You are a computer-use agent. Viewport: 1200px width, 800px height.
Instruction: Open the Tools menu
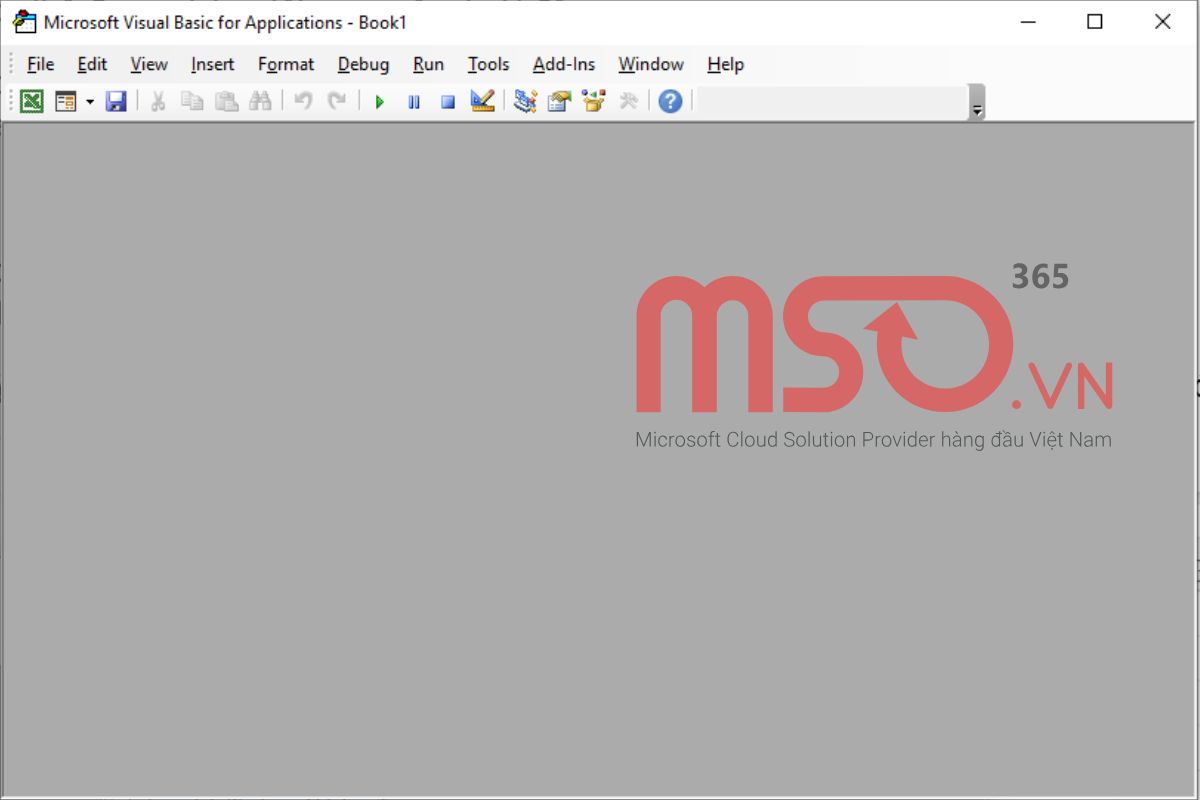click(488, 64)
